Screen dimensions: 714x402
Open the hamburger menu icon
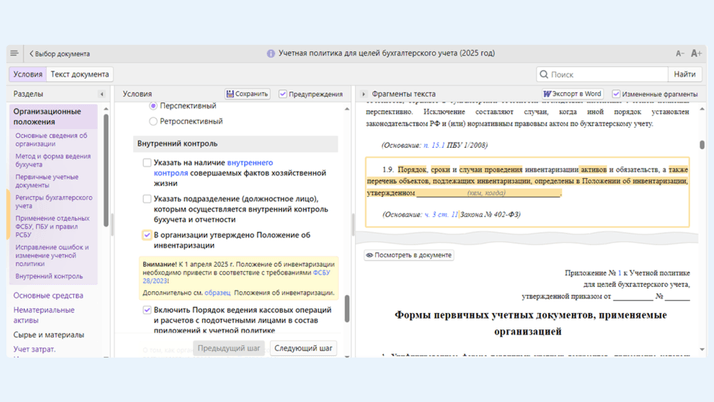(14, 53)
